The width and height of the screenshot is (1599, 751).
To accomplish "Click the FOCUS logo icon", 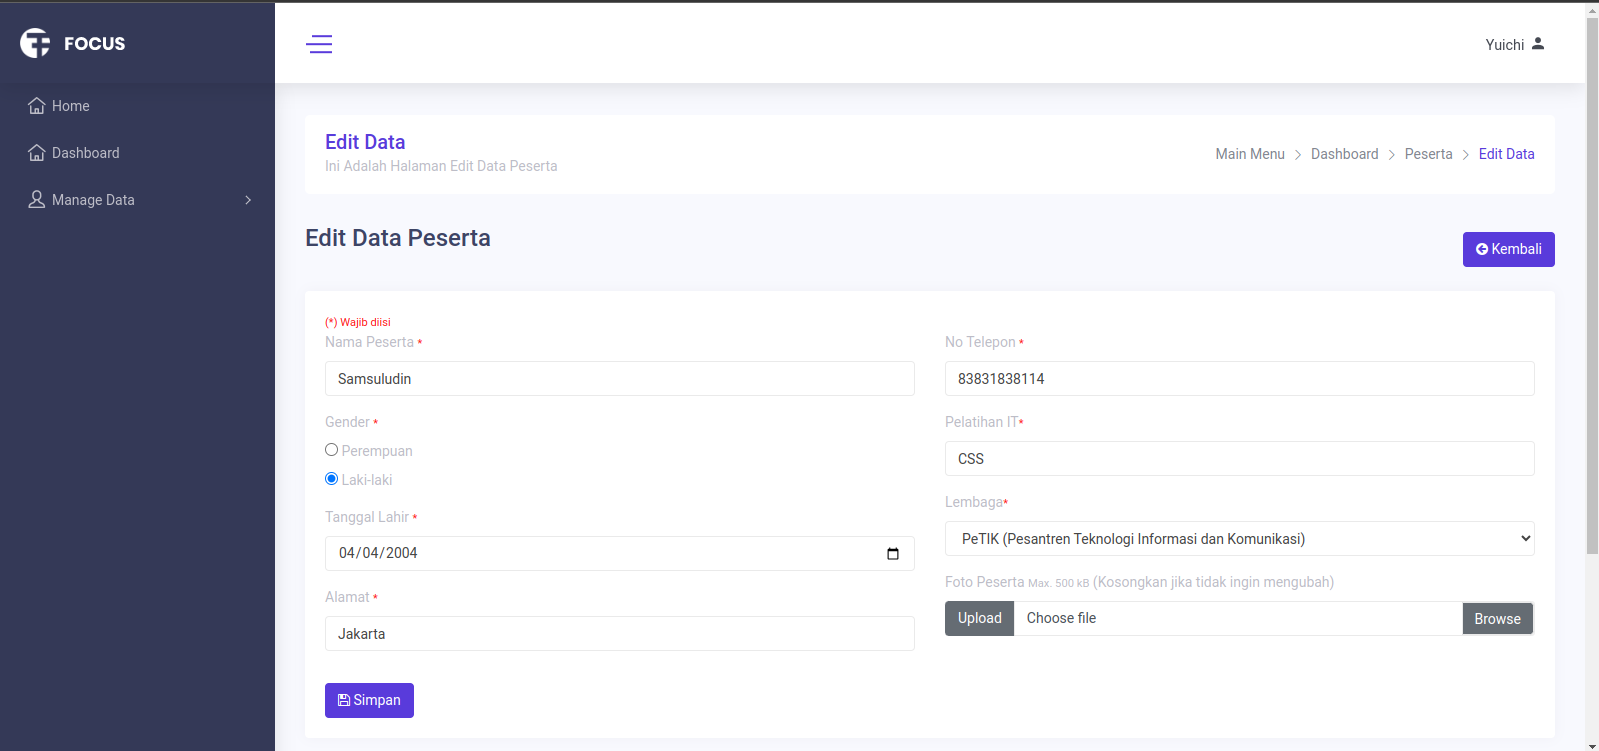I will pyautogui.click(x=35, y=43).
